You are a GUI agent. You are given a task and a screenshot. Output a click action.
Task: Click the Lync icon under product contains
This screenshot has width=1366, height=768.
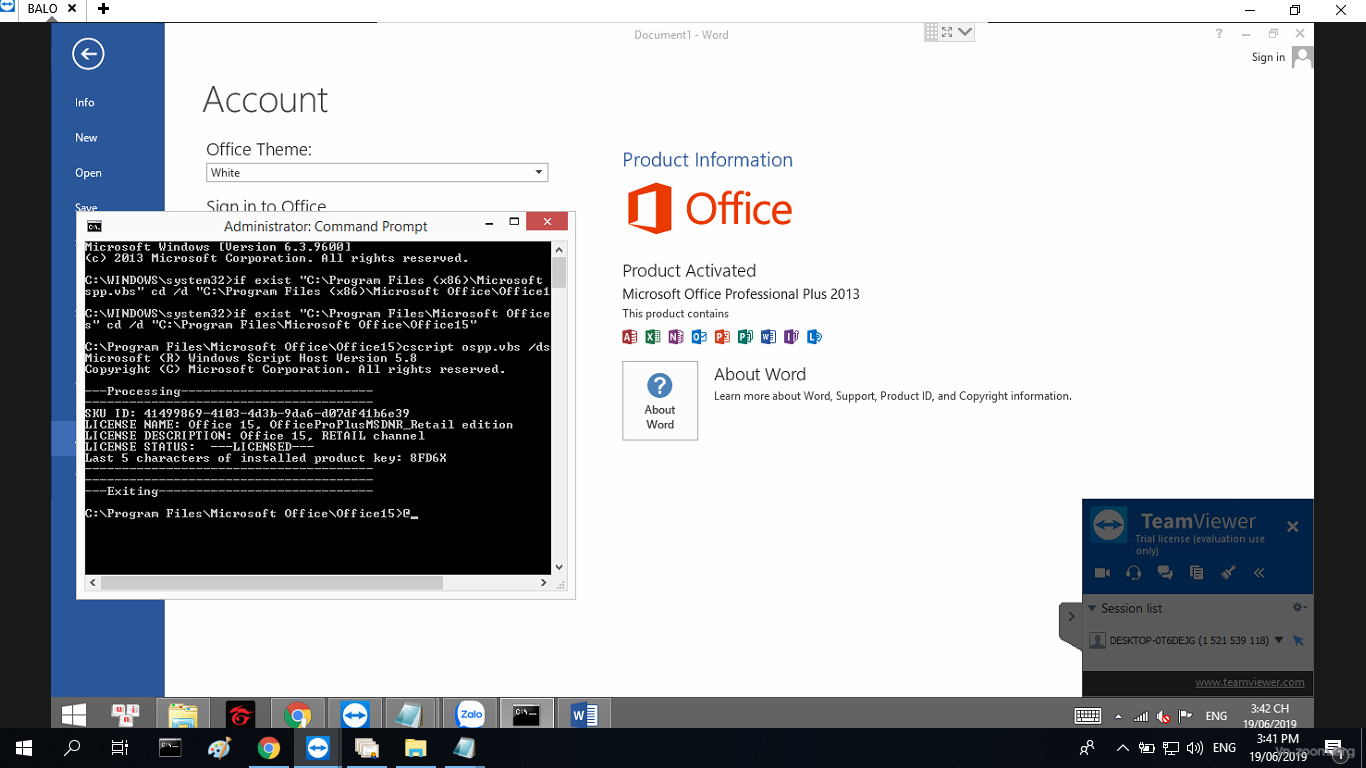[814, 337]
